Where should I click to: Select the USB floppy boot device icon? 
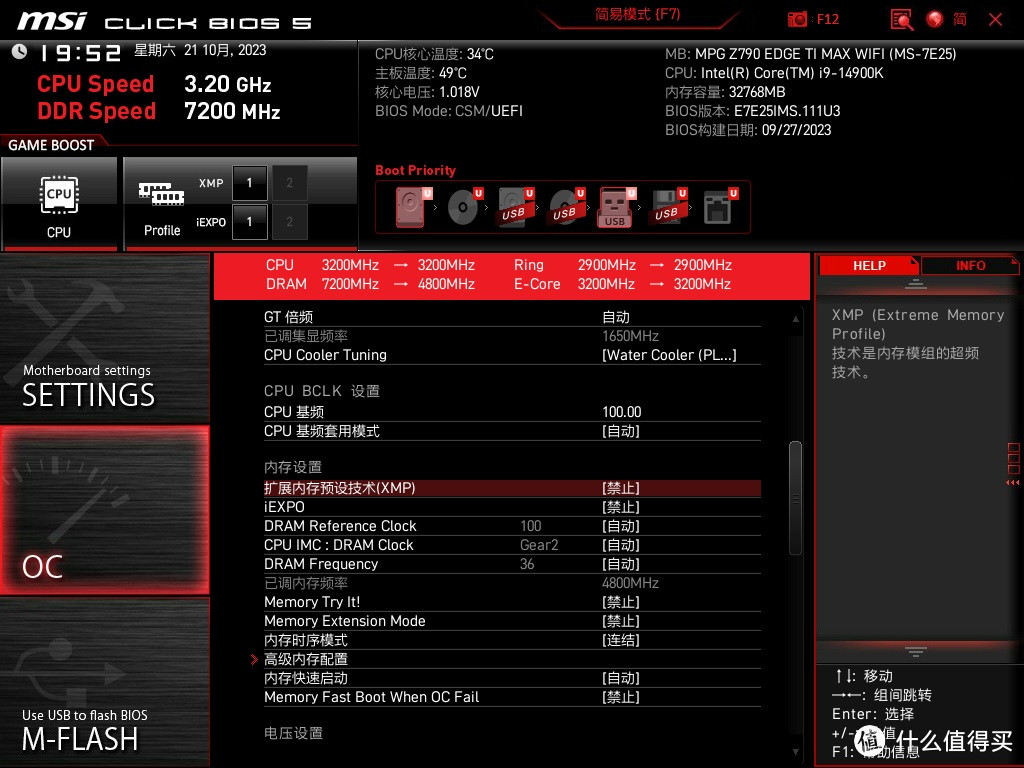[667, 207]
